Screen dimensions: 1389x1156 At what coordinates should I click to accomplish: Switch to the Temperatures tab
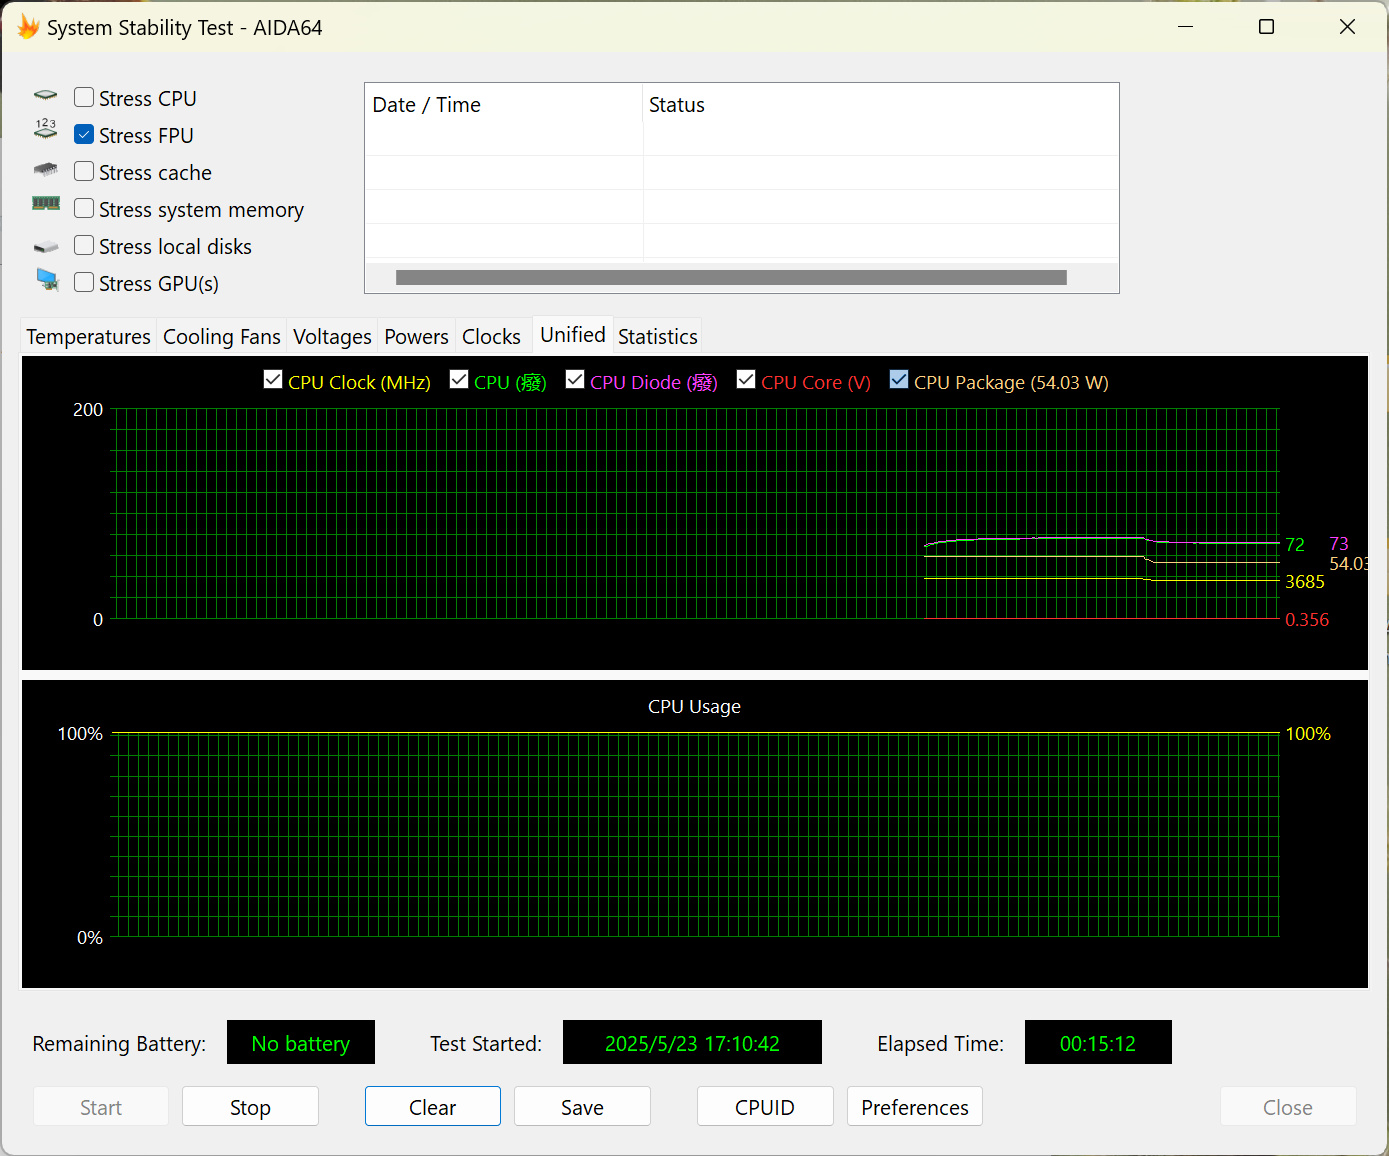[88, 337]
